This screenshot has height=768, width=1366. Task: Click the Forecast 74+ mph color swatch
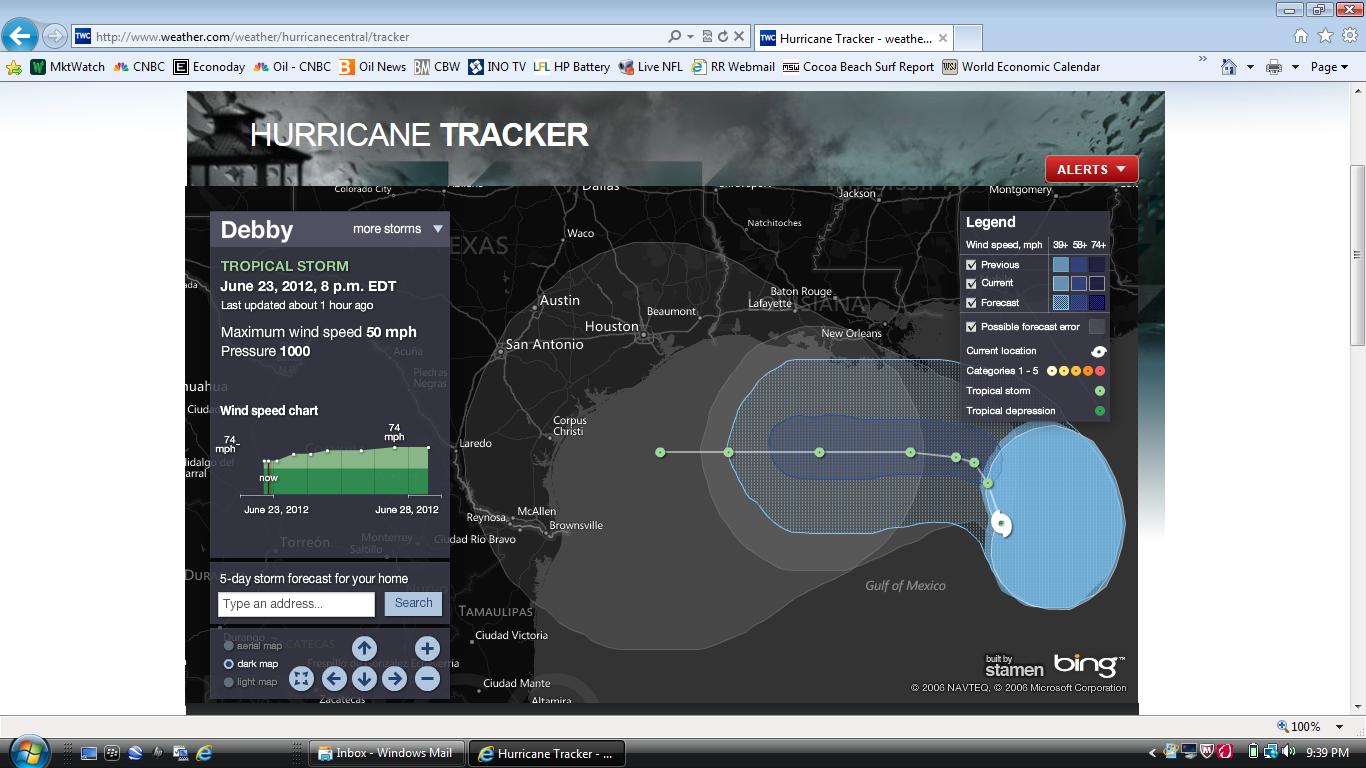point(1097,303)
